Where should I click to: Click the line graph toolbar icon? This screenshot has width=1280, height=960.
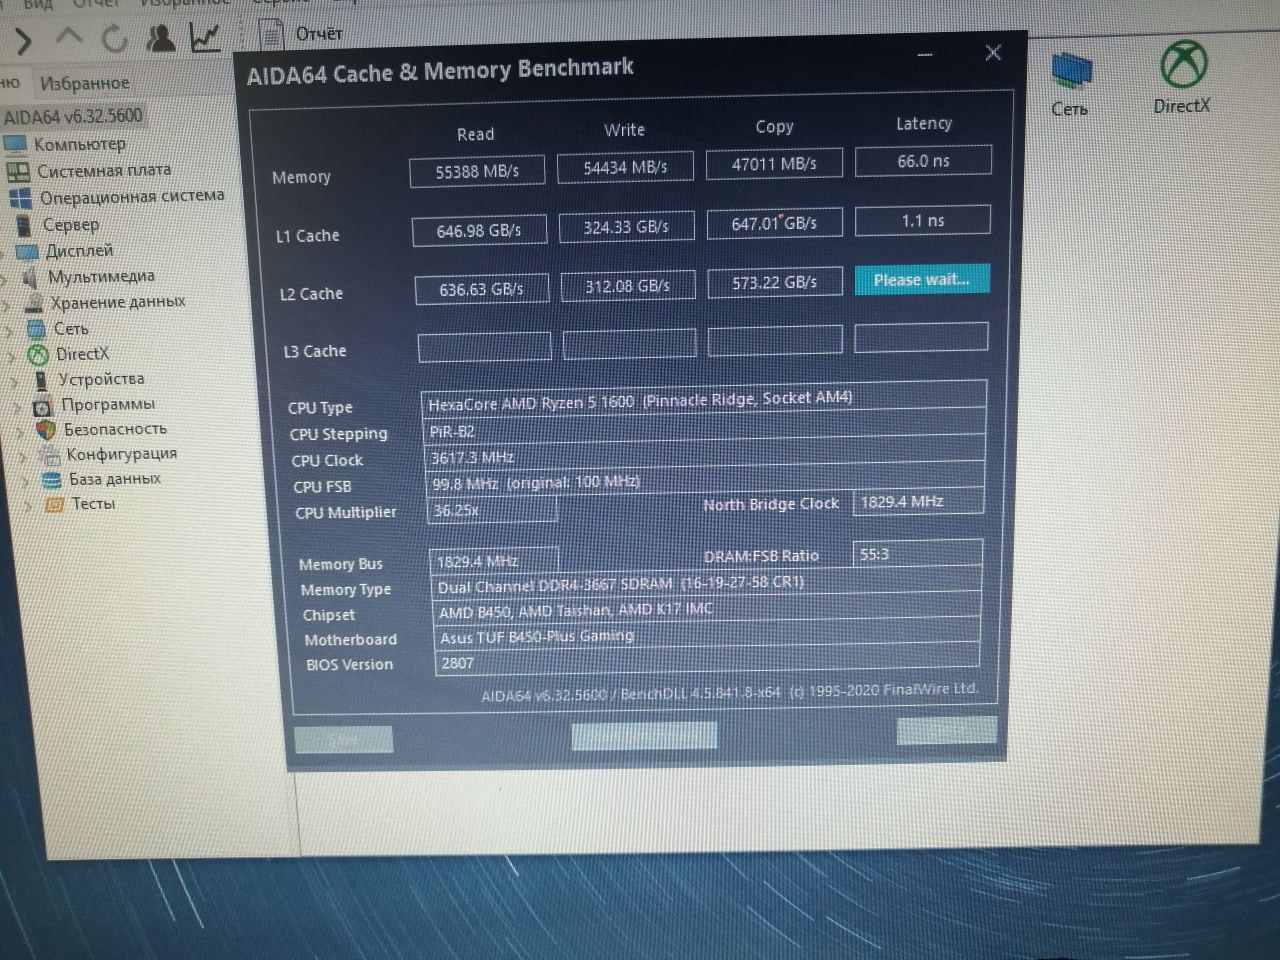pos(205,37)
